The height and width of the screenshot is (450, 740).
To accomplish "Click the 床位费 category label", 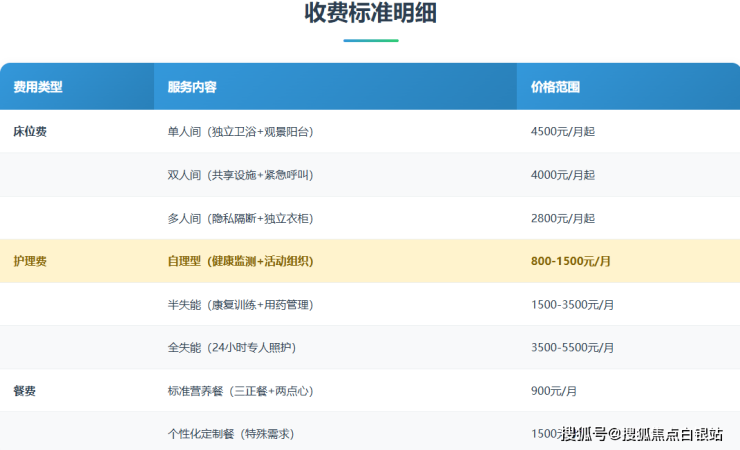I will click(30, 131).
